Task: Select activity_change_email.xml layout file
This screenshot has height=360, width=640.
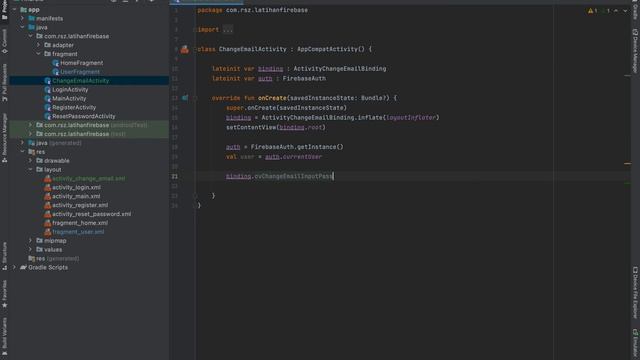Action: pyautogui.click(x=89, y=178)
